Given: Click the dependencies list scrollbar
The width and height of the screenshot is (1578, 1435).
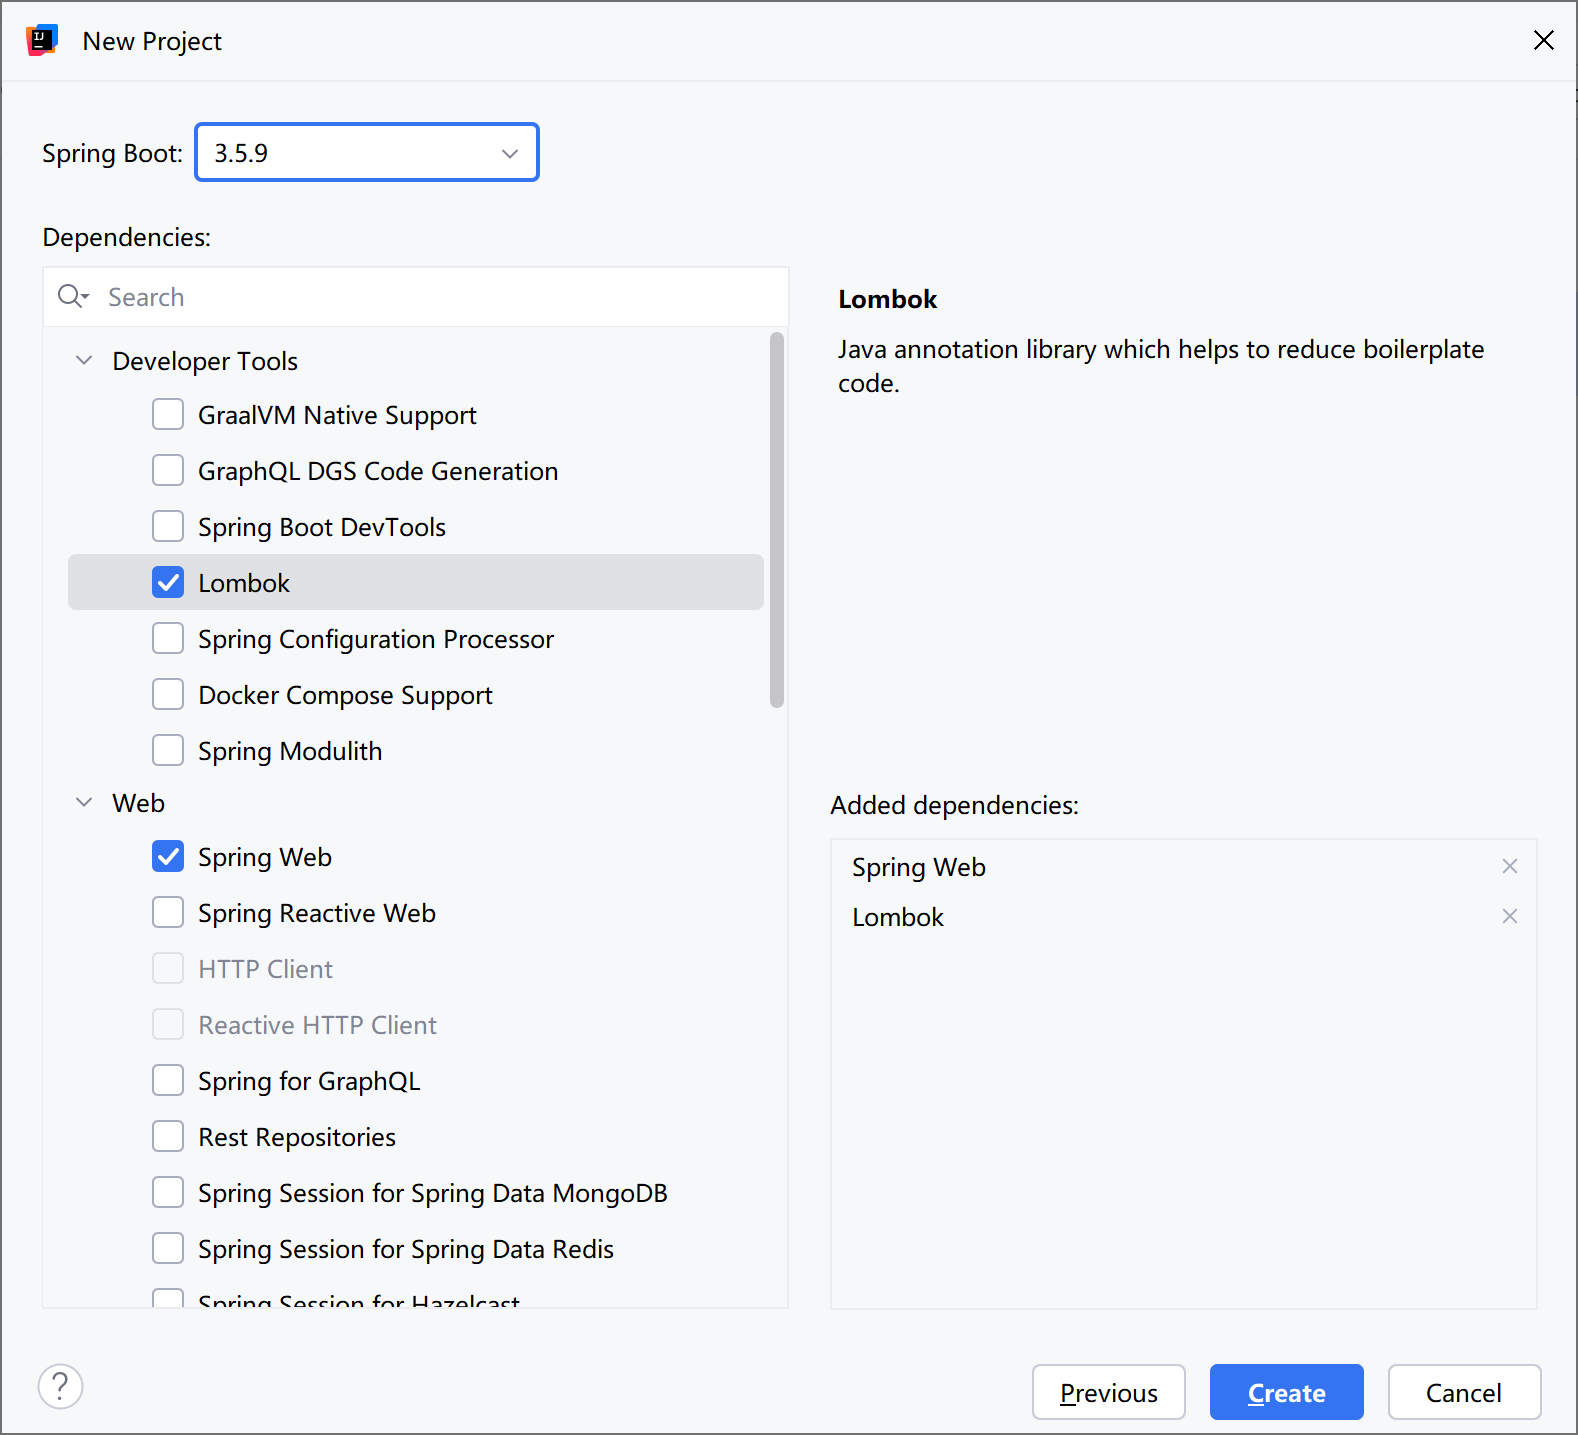Looking at the screenshot, I should (777, 520).
